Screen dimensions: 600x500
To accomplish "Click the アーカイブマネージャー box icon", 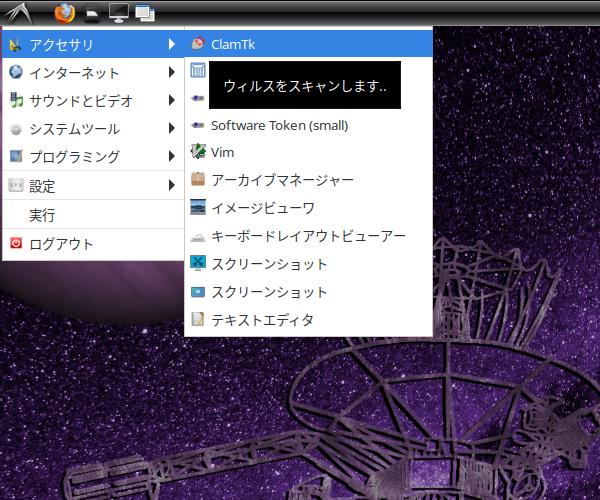I will pos(198,179).
